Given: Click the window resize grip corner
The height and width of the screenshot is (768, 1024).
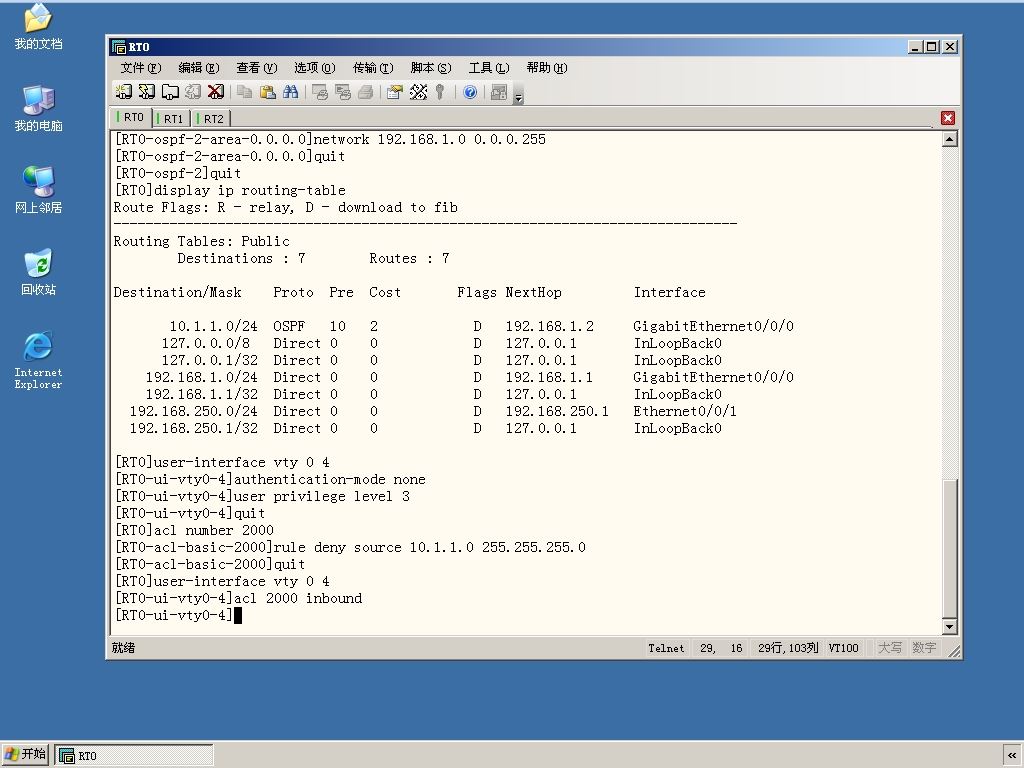Looking at the screenshot, I should pos(954,651).
